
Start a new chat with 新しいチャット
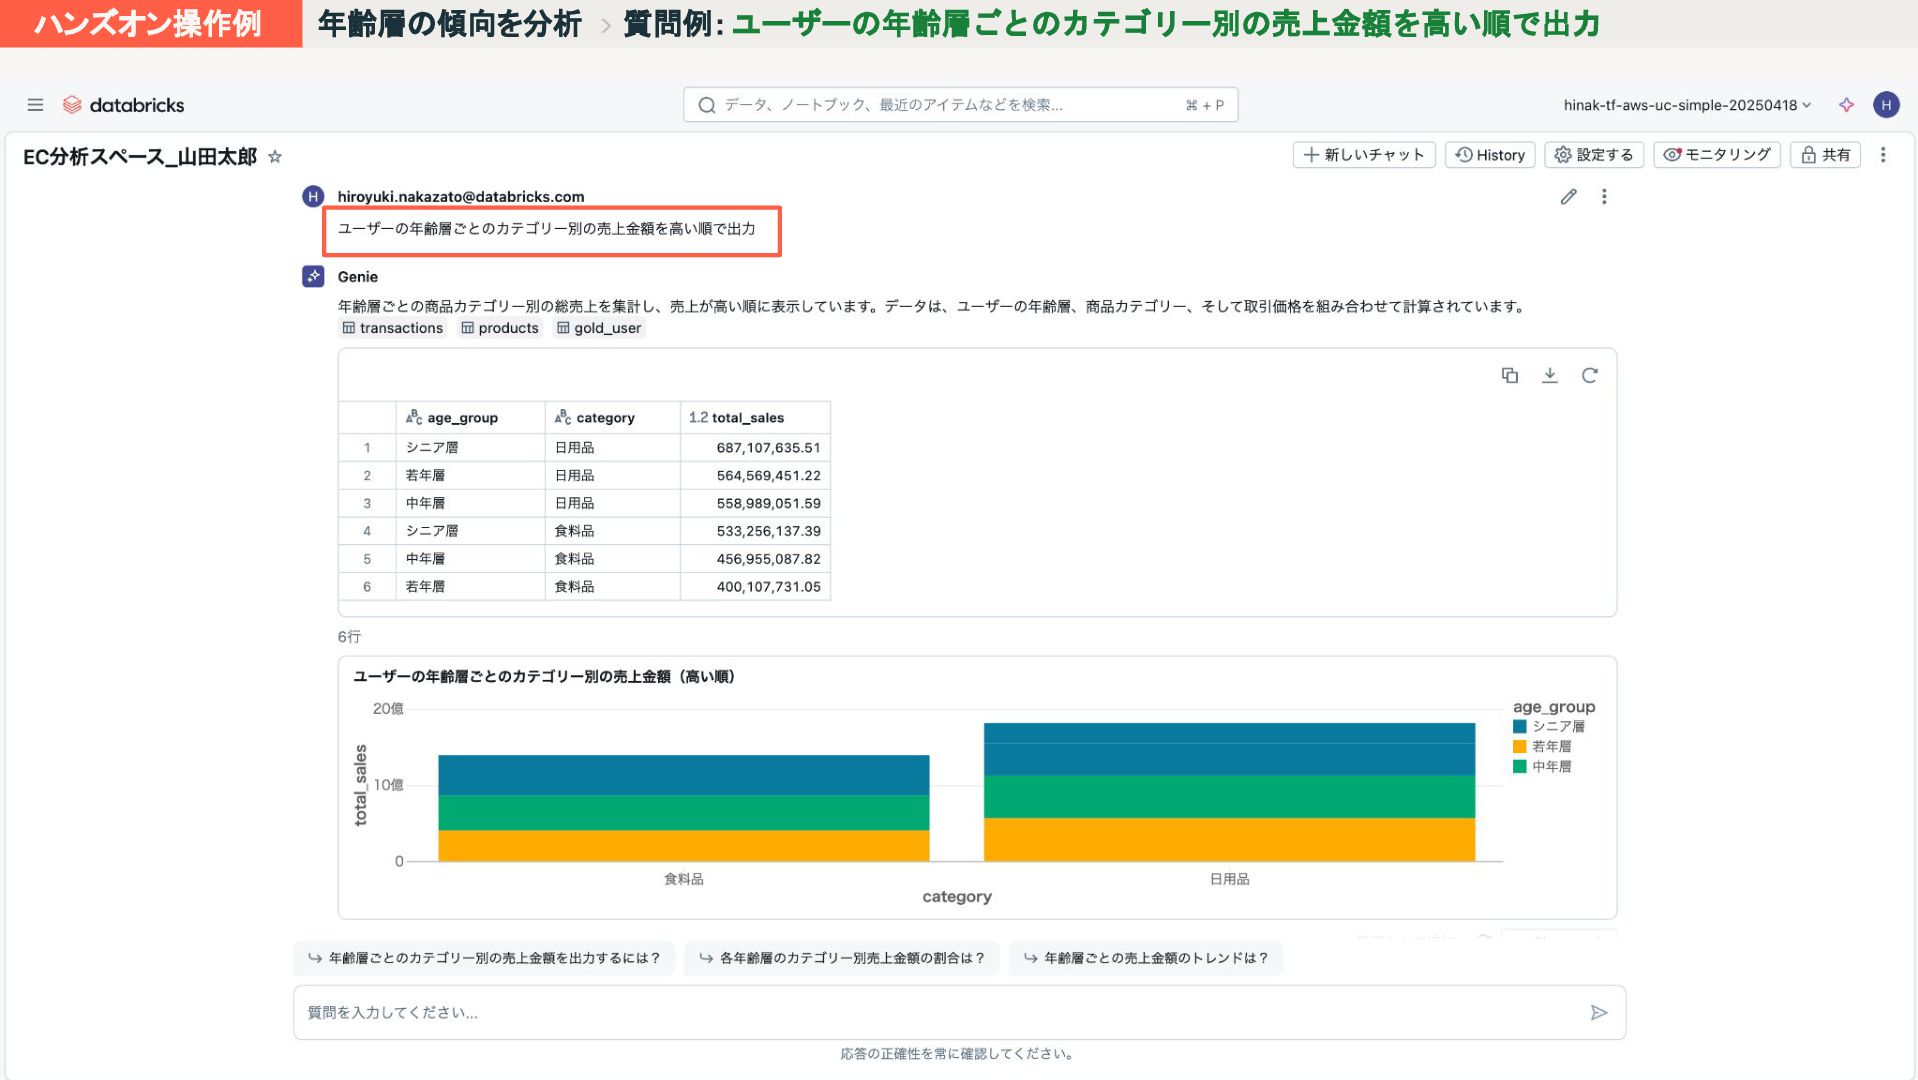tap(1364, 155)
